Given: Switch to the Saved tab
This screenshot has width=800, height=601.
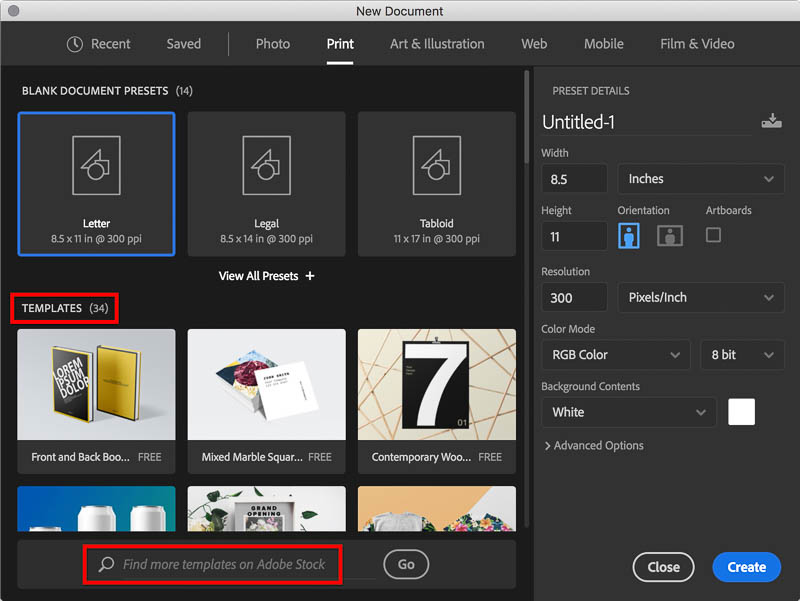Looking at the screenshot, I should tap(184, 44).
